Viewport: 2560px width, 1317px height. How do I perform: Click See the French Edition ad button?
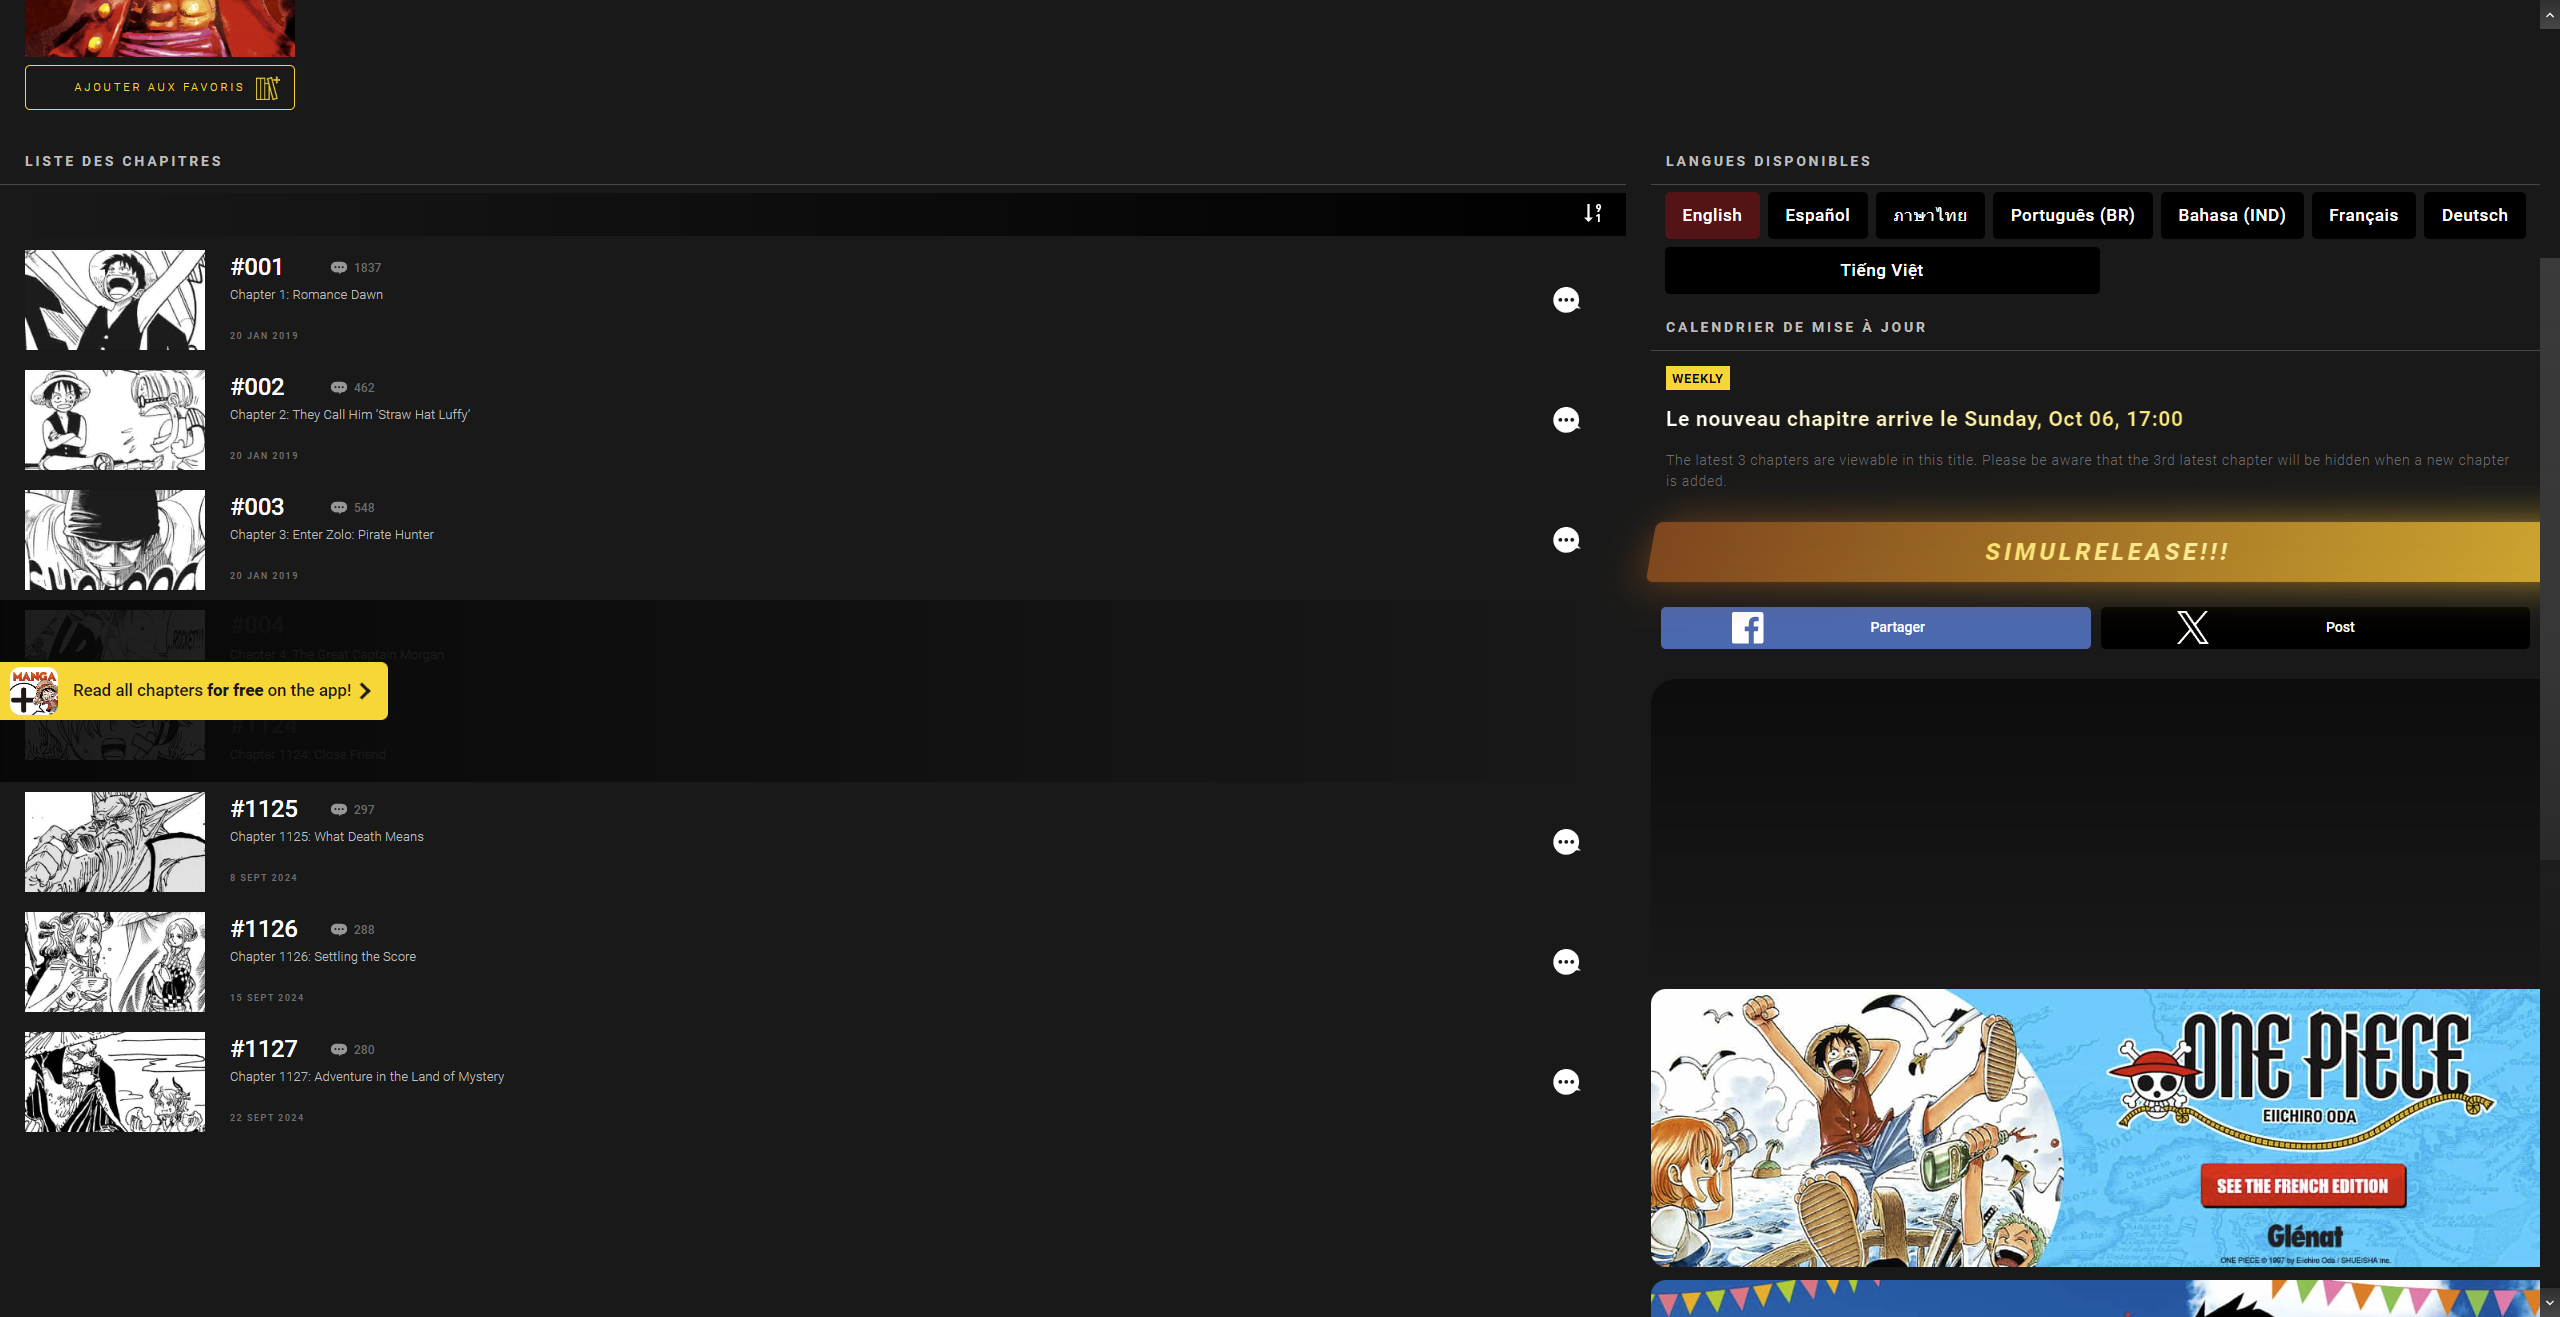click(2302, 1186)
